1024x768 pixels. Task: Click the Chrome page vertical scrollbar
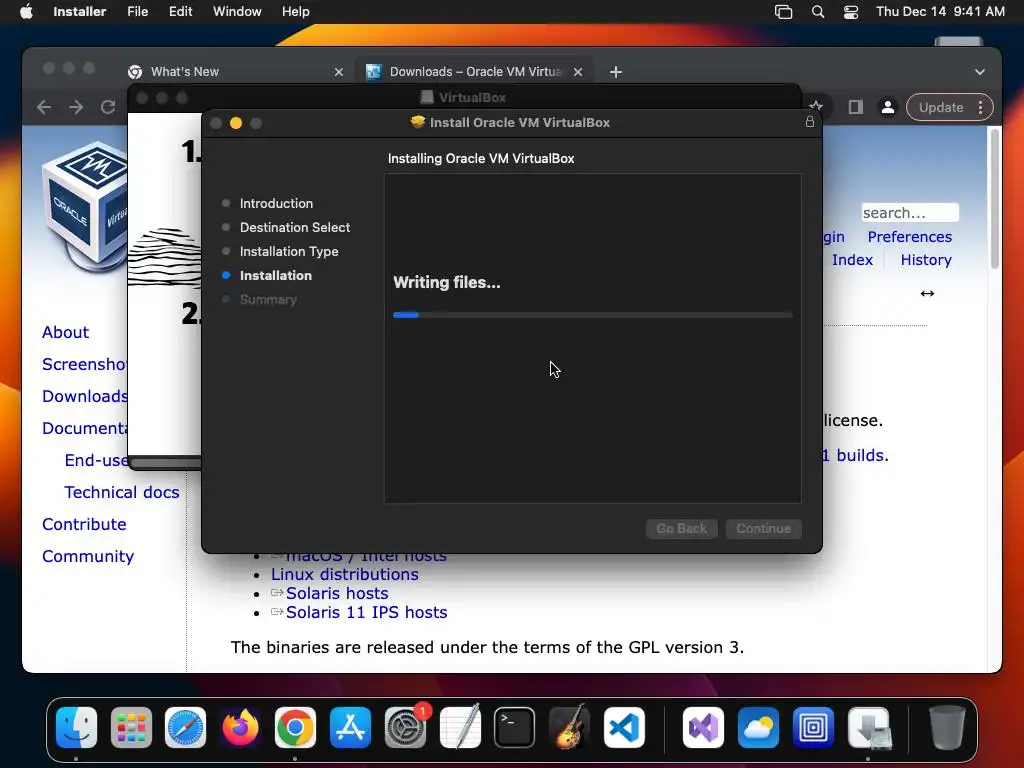click(x=995, y=199)
